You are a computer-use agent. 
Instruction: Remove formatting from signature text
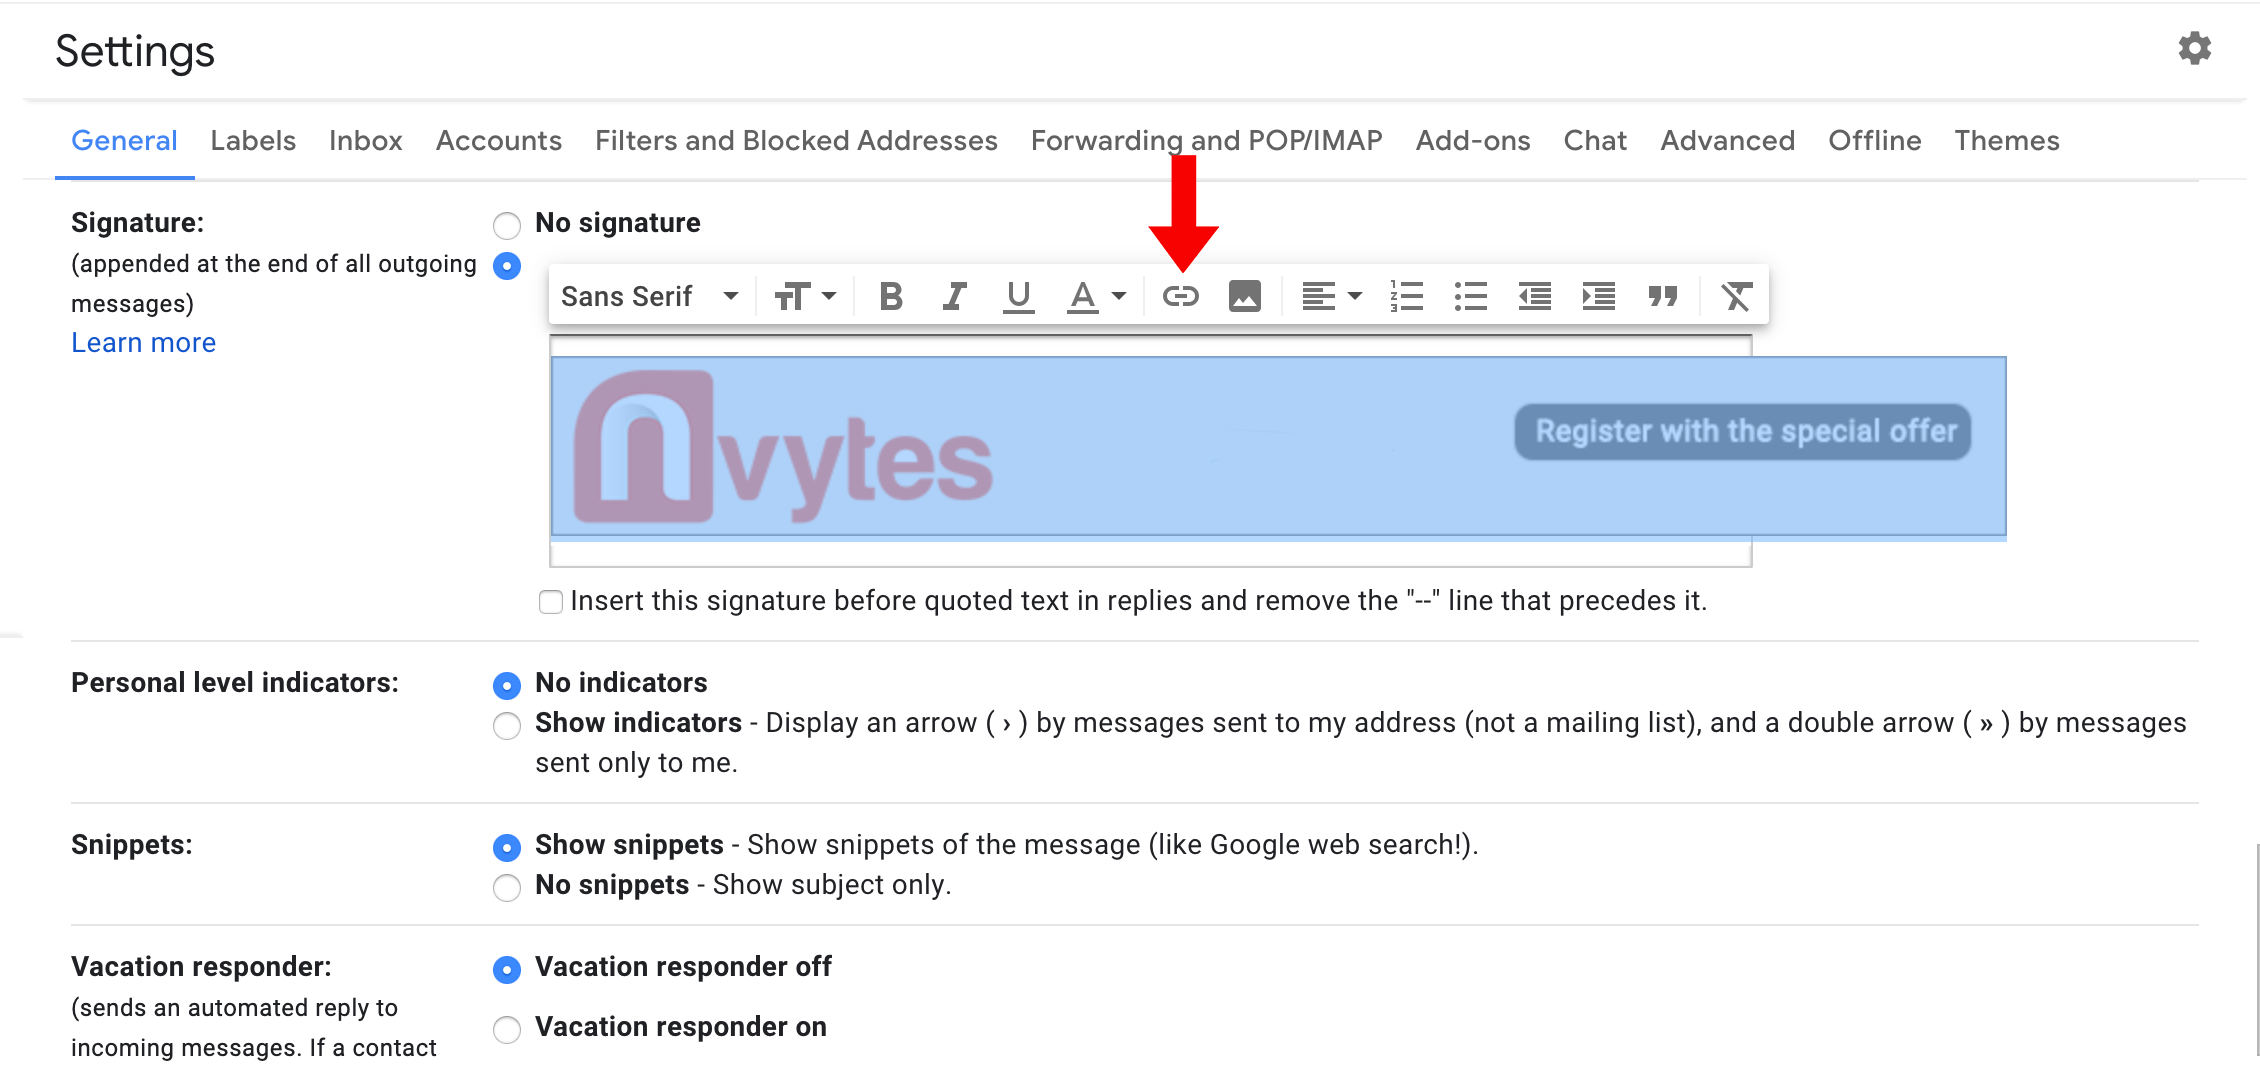pos(1736,297)
